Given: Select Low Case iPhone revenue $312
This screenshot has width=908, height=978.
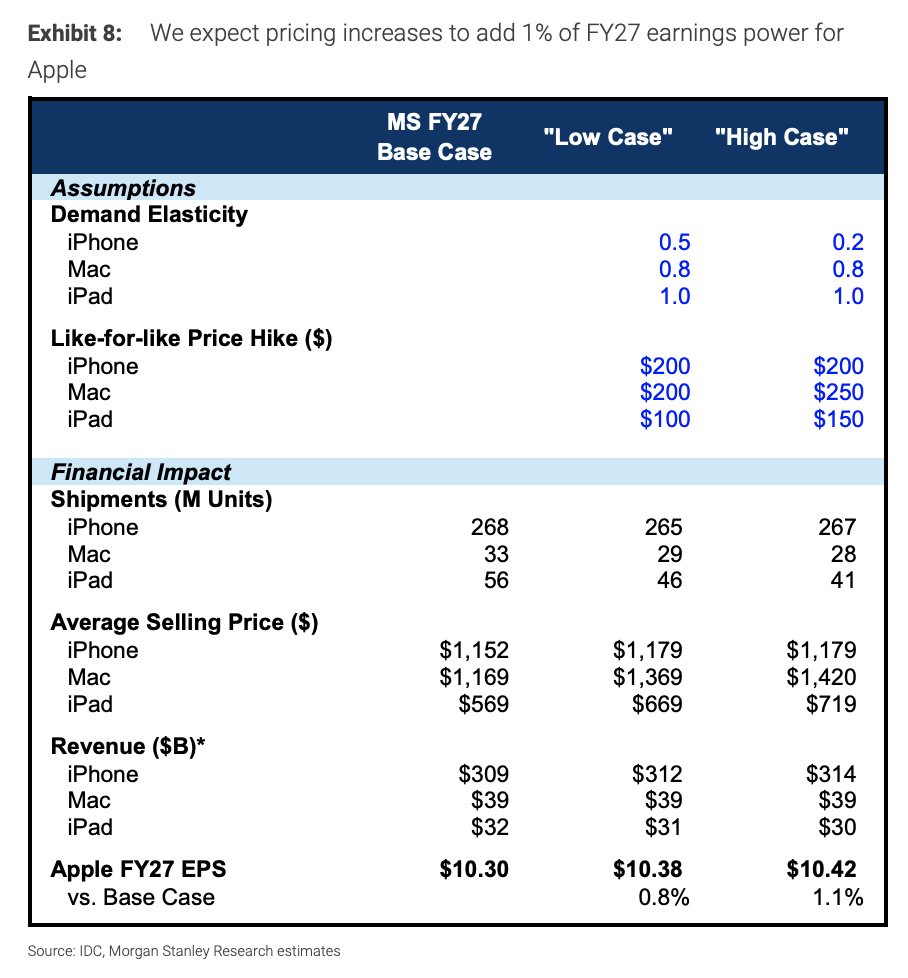Looking at the screenshot, I should click(x=657, y=774).
